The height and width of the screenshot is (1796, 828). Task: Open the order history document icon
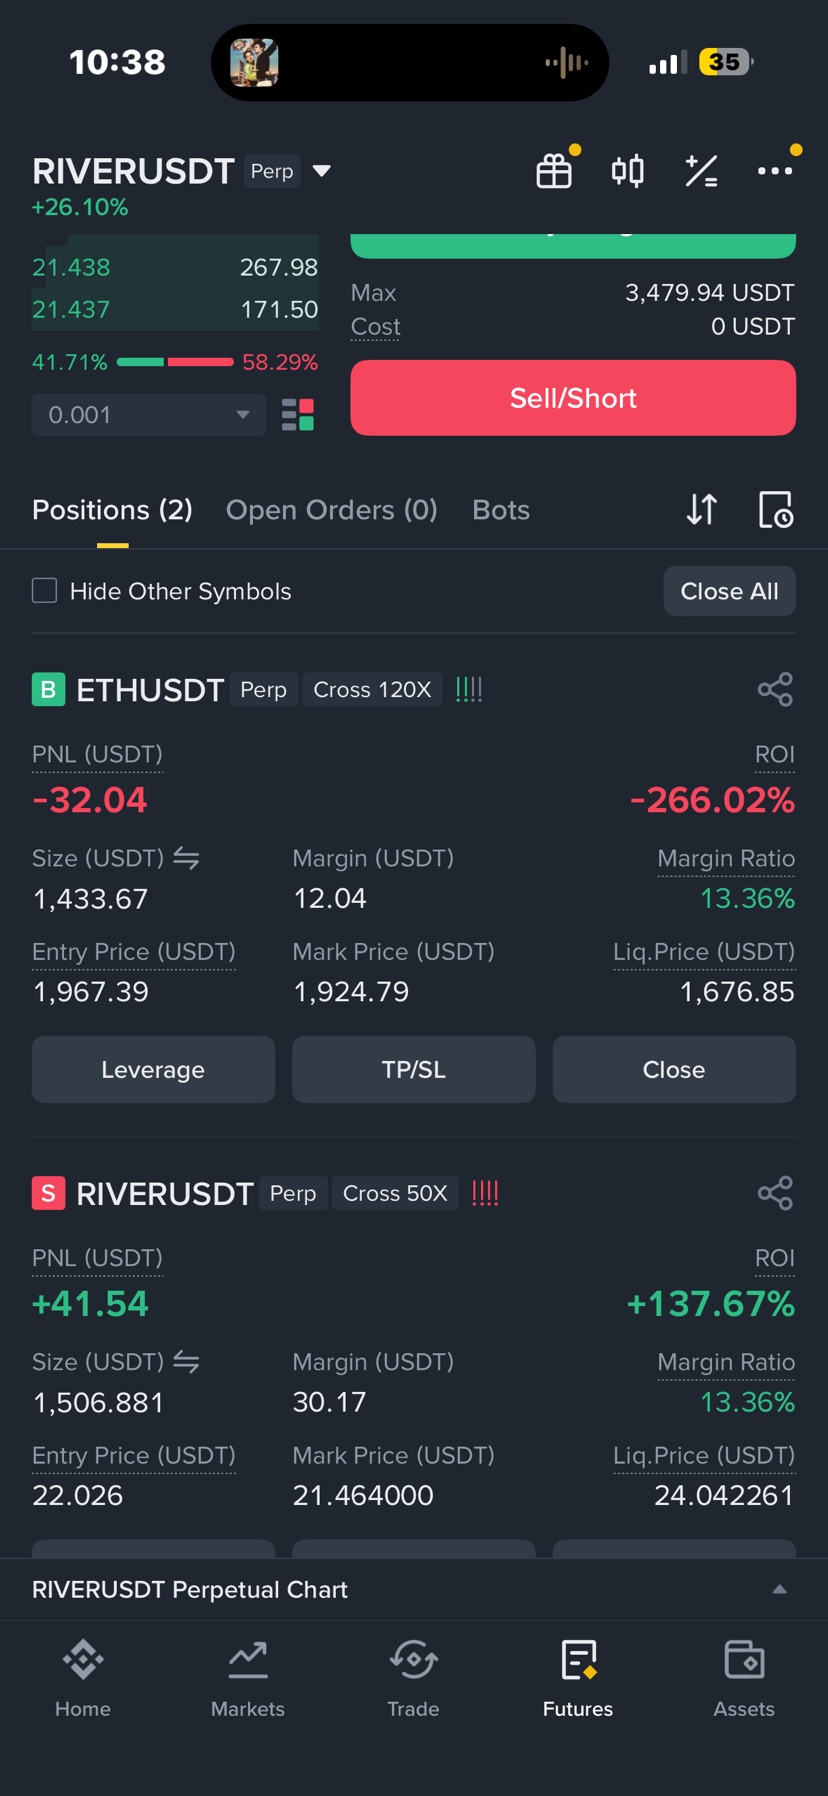click(776, 510)
